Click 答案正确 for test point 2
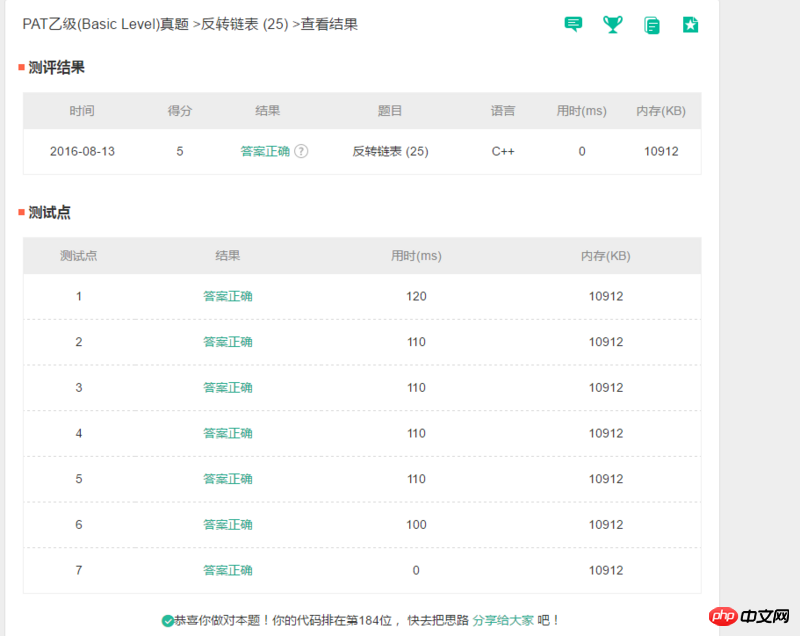The height and width of the screenshot is (636, 800). pyautogui.click(x=228, y=342)
